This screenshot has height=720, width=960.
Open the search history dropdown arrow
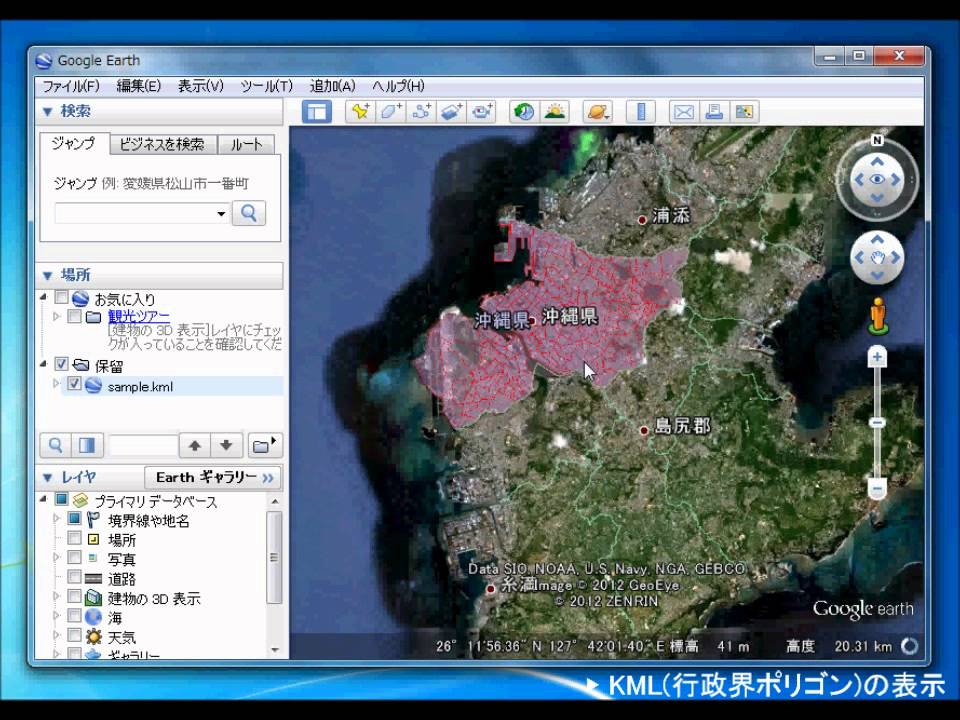tap(221, 214)
